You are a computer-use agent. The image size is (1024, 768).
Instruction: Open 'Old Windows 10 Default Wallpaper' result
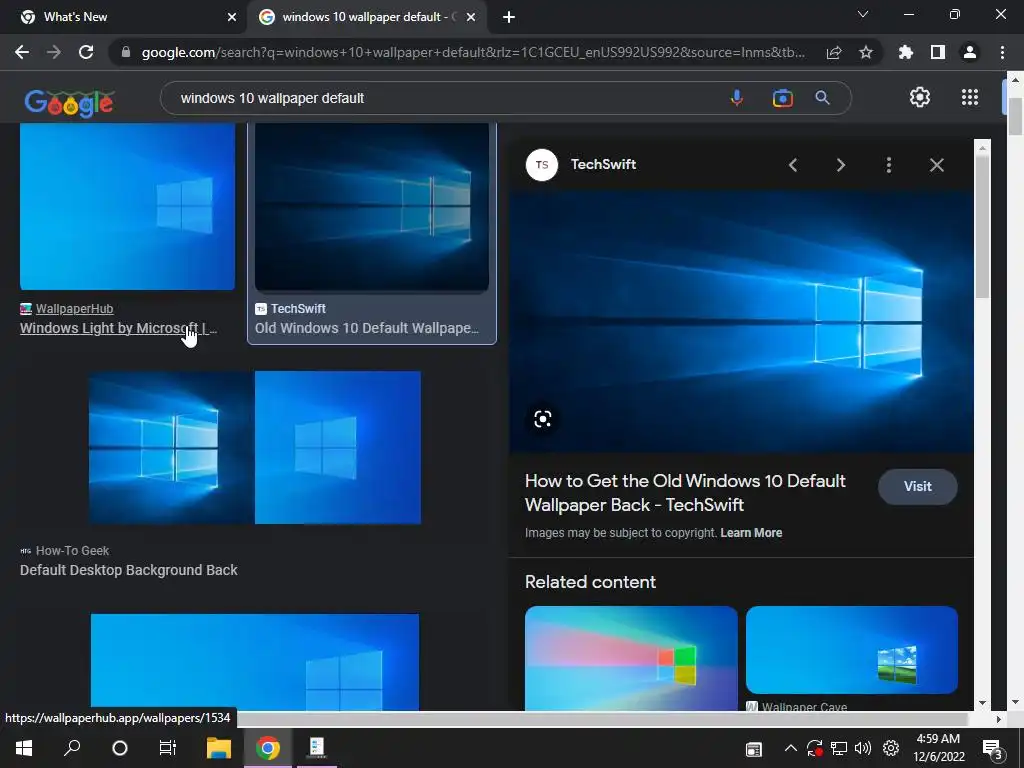[x=367, y=328]
